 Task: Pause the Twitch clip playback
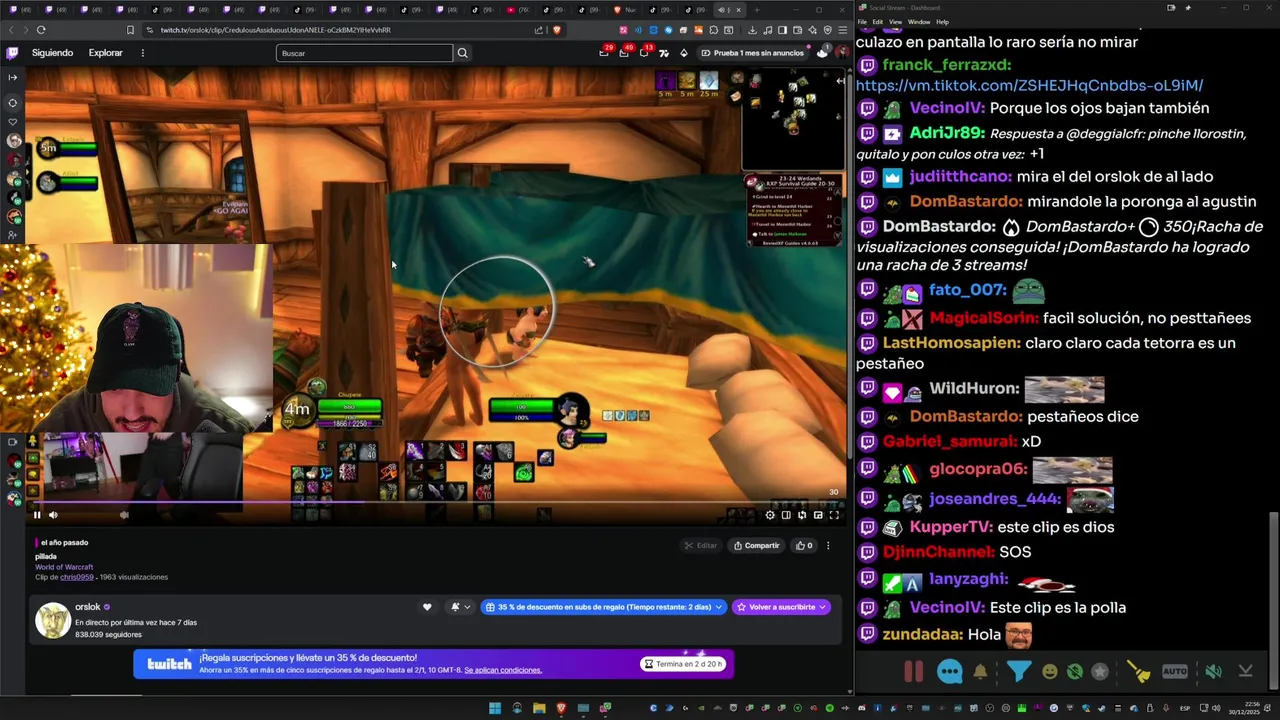point(37,515)
